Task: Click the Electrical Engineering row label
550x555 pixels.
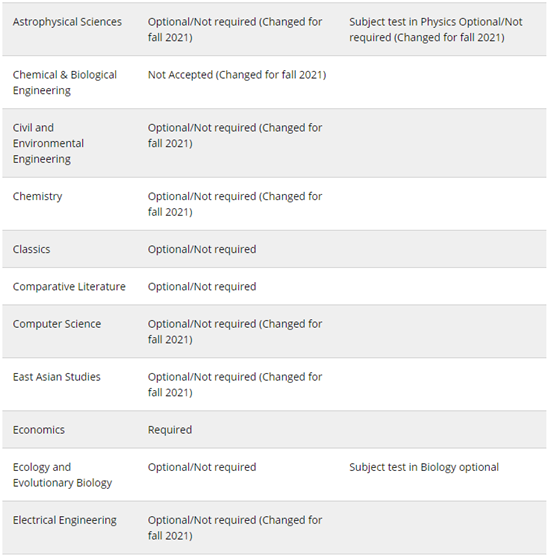Action: 65,520
